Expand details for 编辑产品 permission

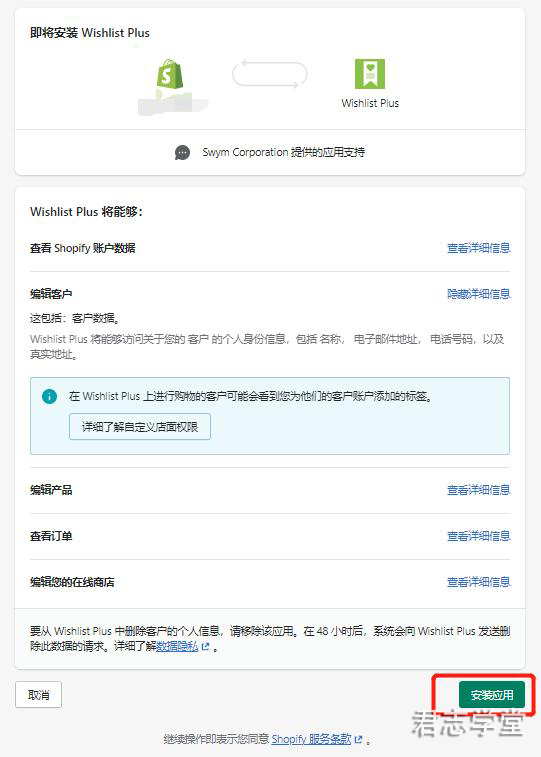pos(478,490)
